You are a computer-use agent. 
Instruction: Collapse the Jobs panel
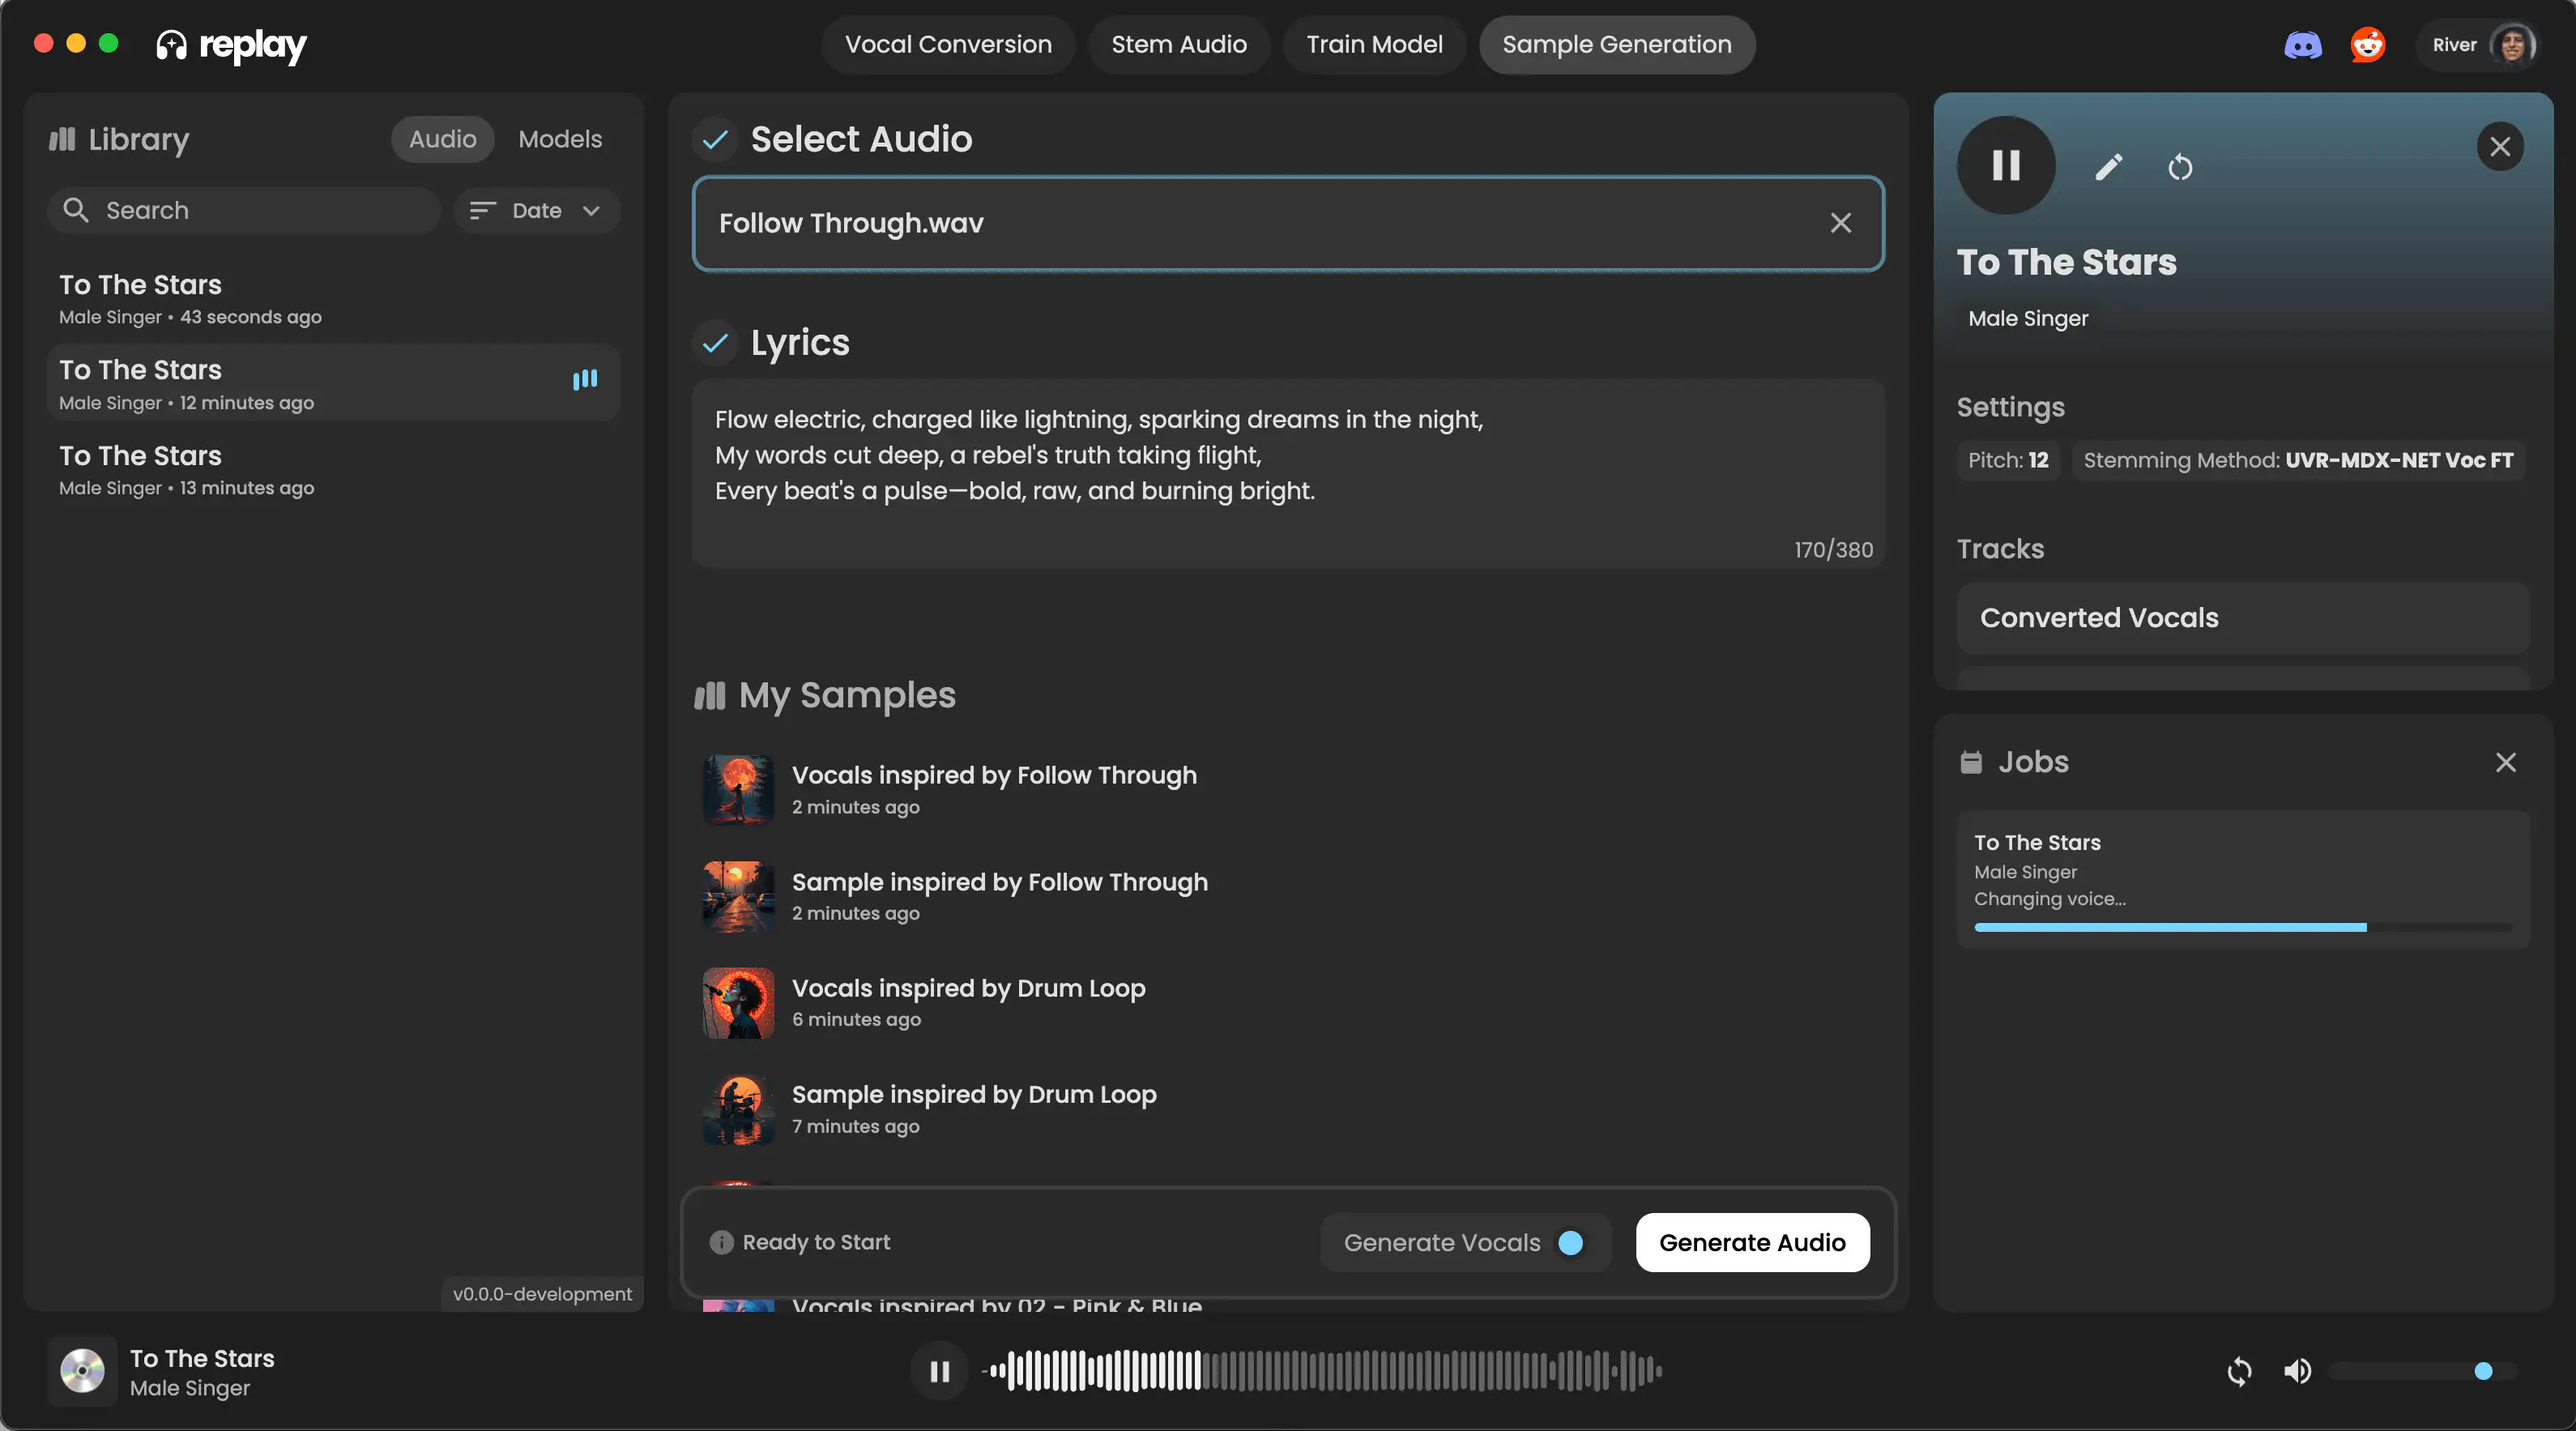coord(2506,762)
